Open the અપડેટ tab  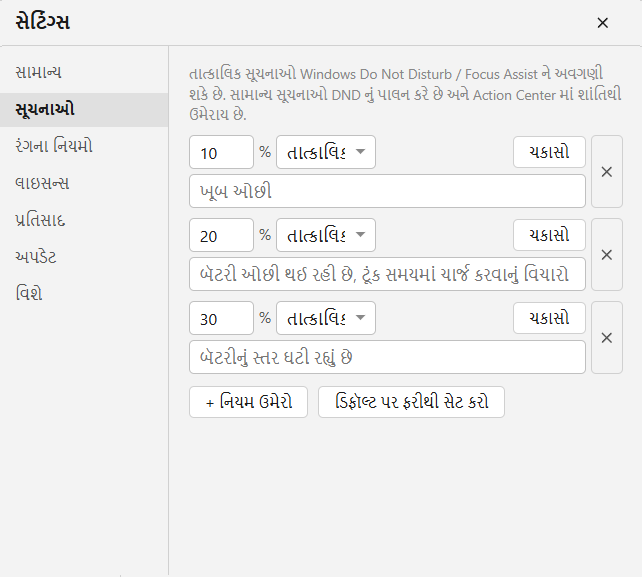(84, 257)
